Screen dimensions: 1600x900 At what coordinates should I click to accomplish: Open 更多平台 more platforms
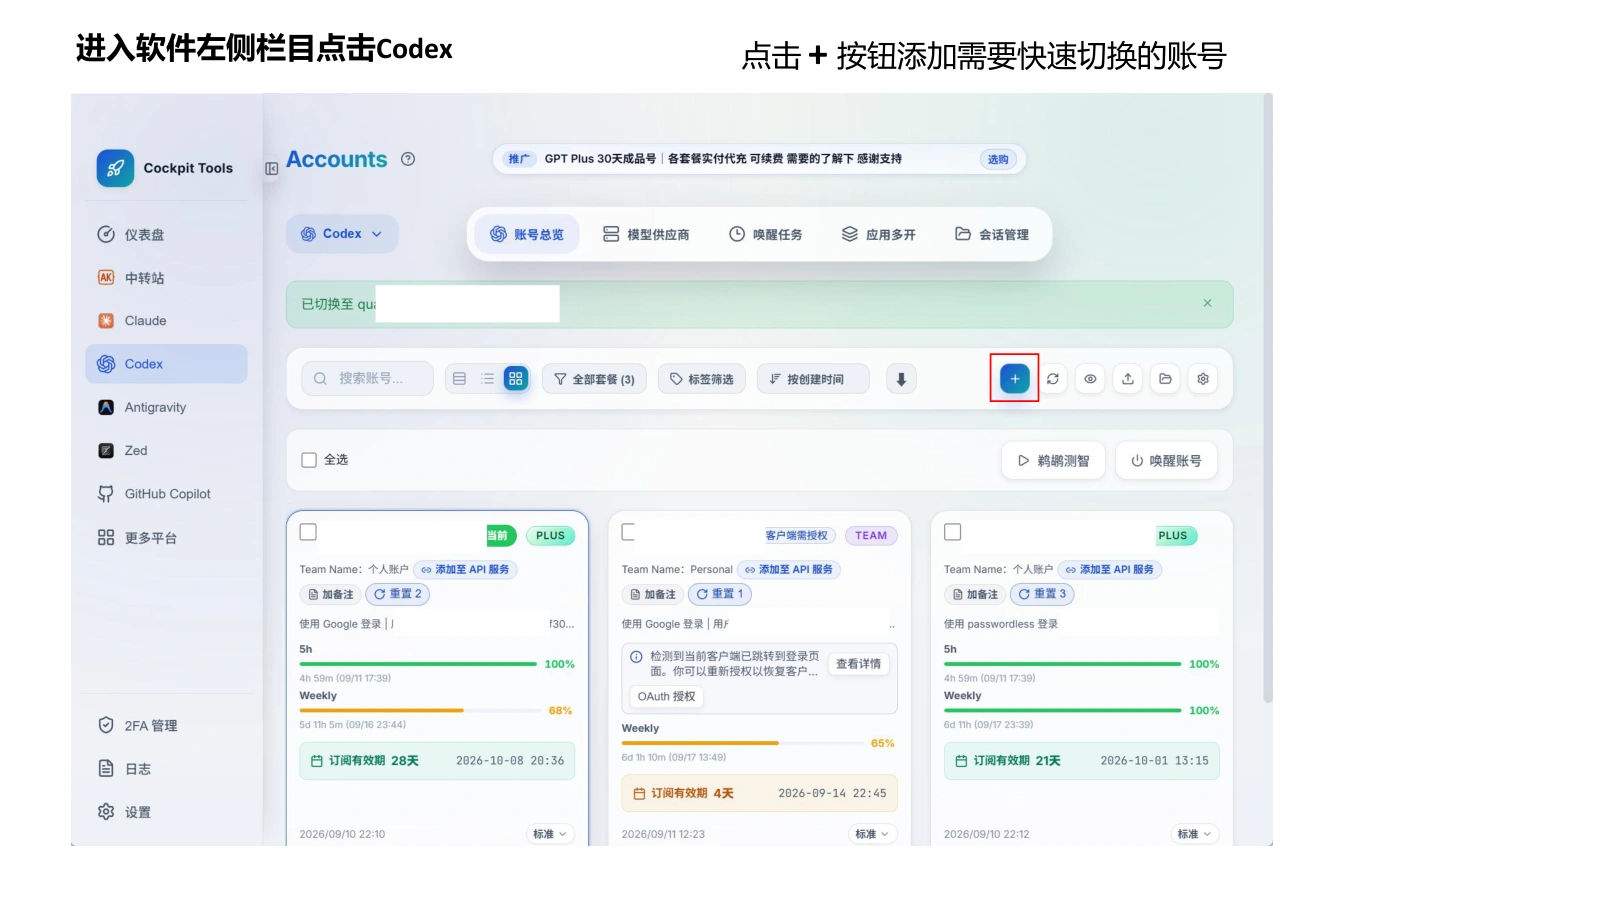[x=166, y=538]
